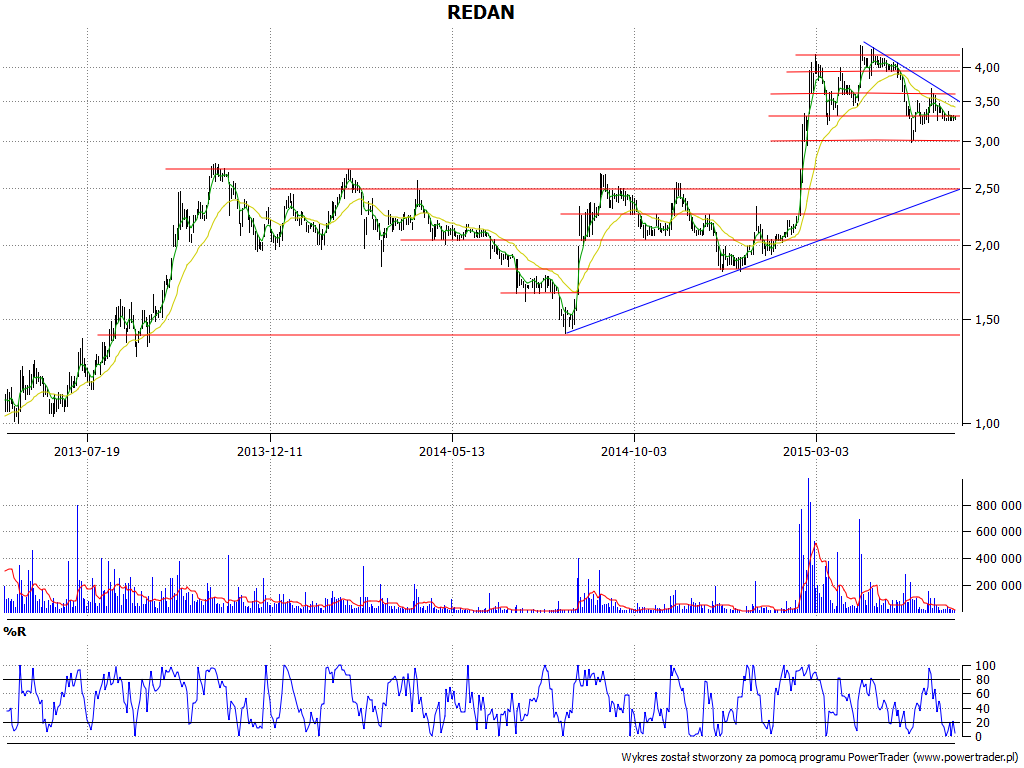Image resolution: width=1024 pixels, height=768 pixels.
Task: Click the 0 level on %R axis
Action: (979, 737)
